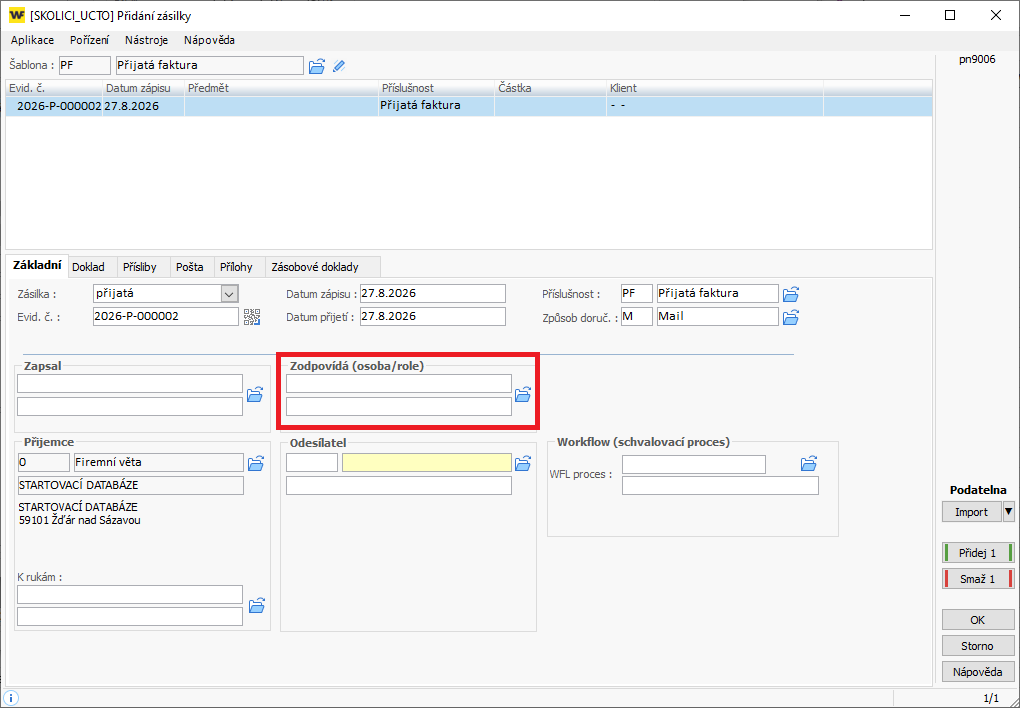Click the yellow Odesílatel name field
Image resolution: width=1020 pixels, height=708 pixels.
coord(427,463)
